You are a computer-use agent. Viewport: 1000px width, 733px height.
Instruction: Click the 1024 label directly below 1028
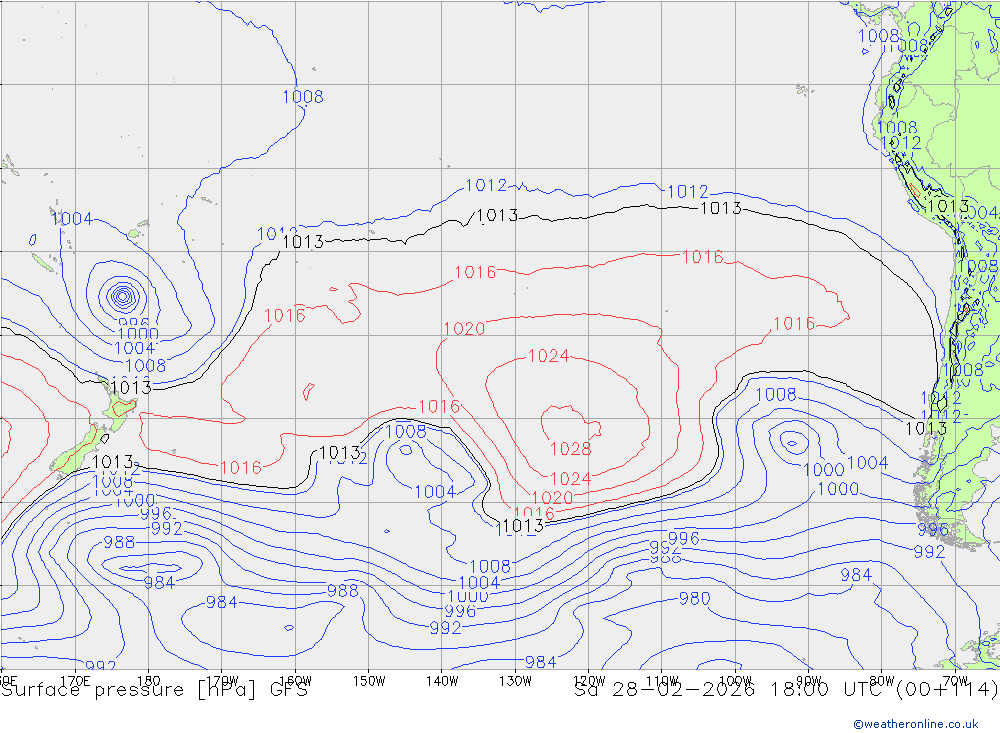coord(570,478)
